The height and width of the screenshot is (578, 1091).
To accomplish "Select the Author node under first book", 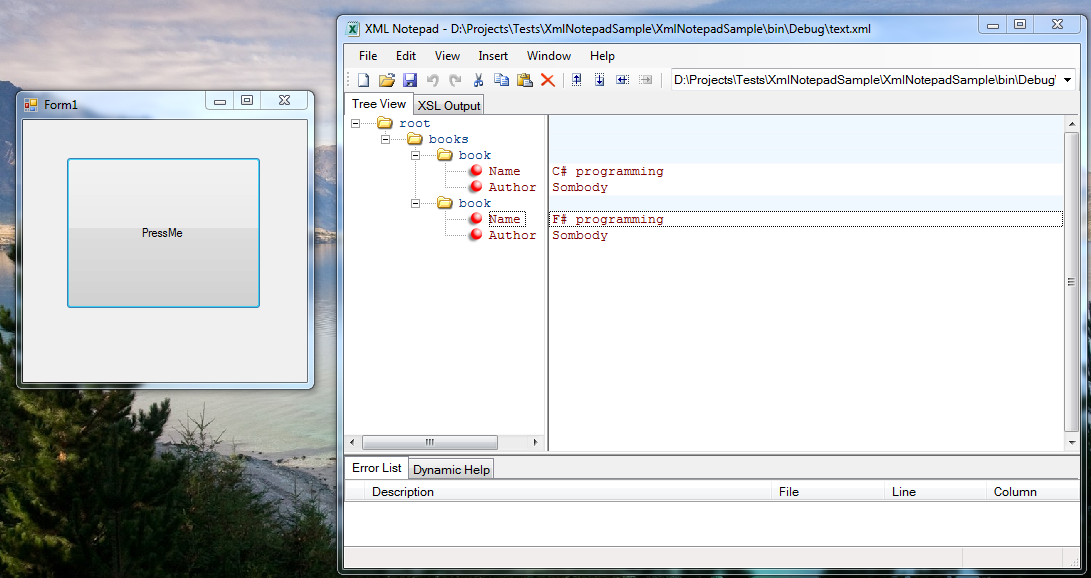I will pos(513,187).
